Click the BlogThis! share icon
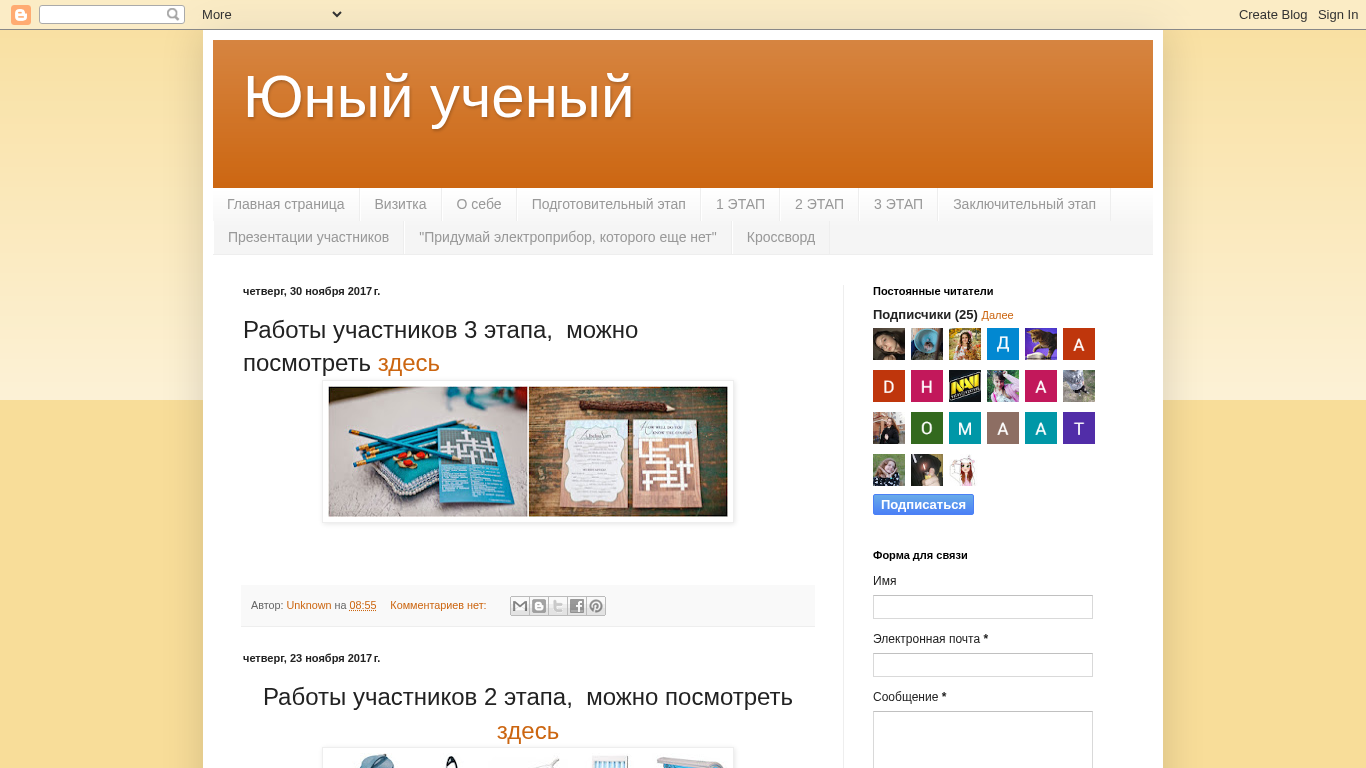Viewport: 1366px width, 768px height. point(539,606)
